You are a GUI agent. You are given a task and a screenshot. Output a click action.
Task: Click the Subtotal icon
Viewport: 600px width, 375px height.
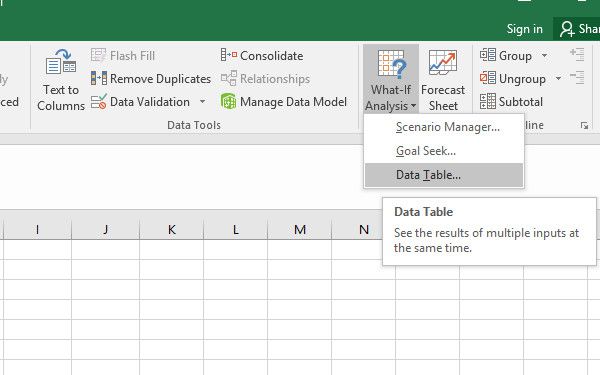click(x=488, y=102)
